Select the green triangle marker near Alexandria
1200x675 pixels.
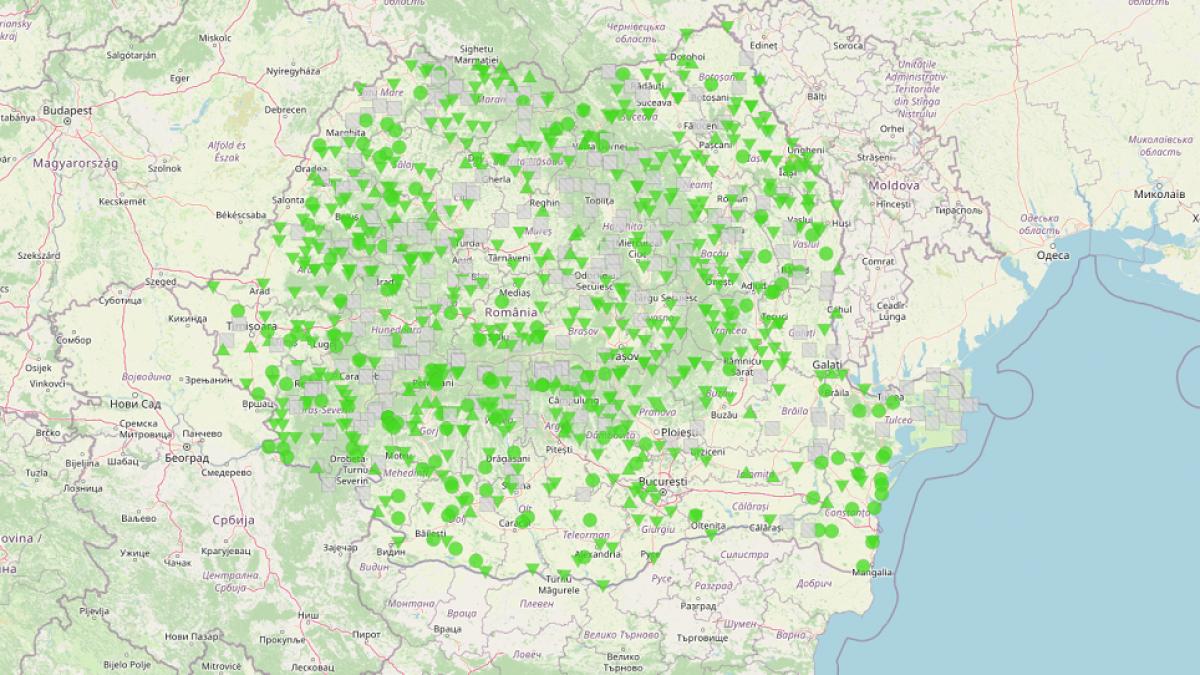pos(600,545)
